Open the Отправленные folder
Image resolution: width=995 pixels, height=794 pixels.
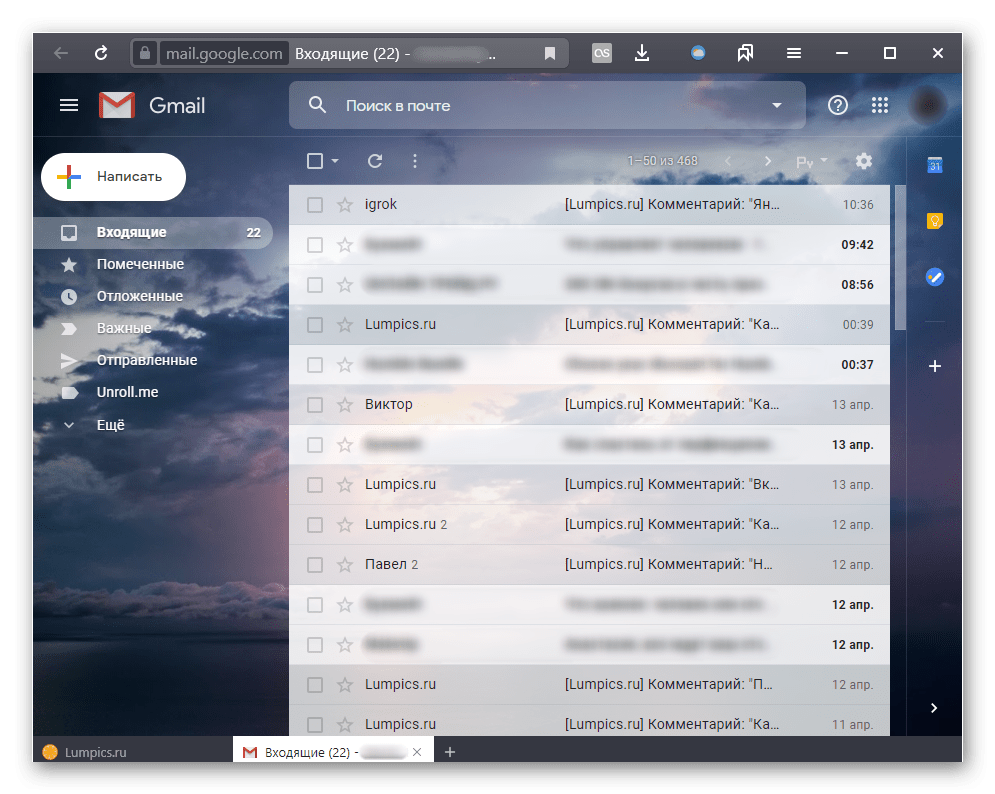pyautogui.click(x=147, y=360)
